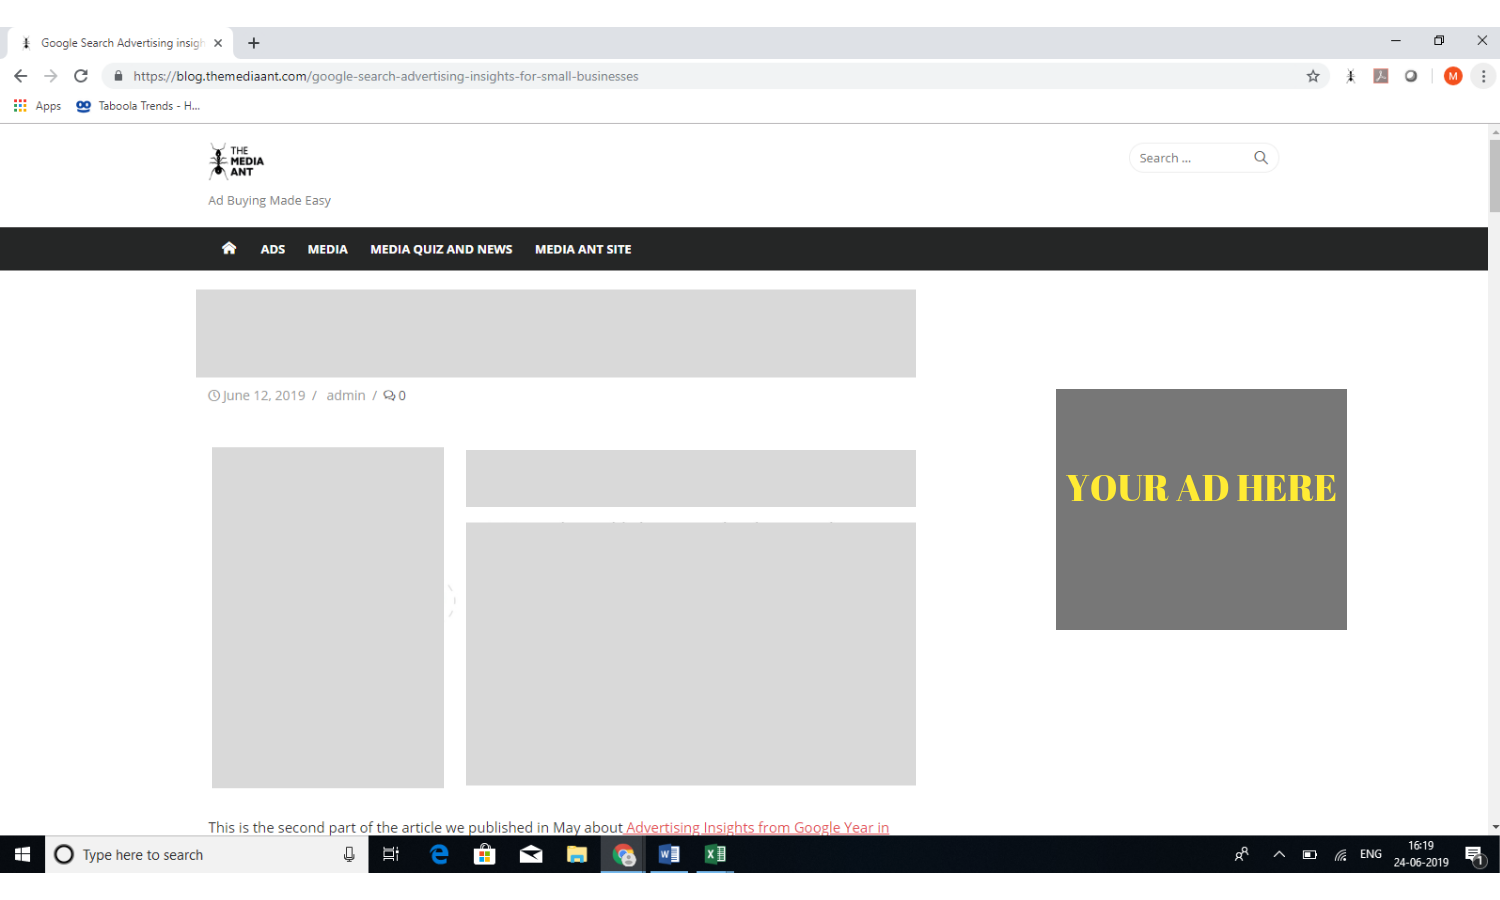Switch to the Google Search Advertising tab
The height and width of the screenshot is (900, 1500).
120,42
